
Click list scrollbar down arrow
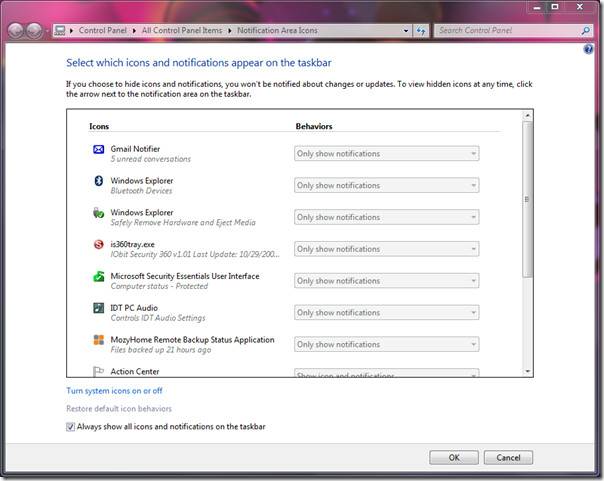point(527,371)
